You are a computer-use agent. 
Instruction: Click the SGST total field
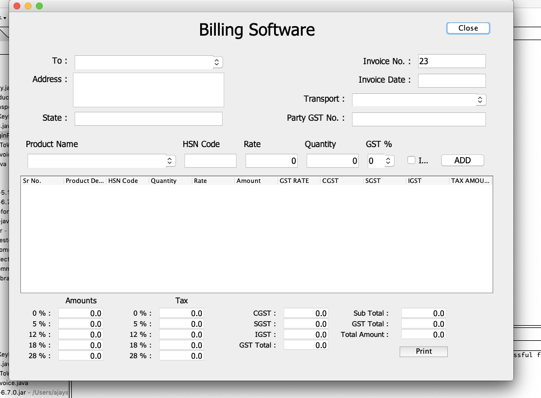[306, 324]
